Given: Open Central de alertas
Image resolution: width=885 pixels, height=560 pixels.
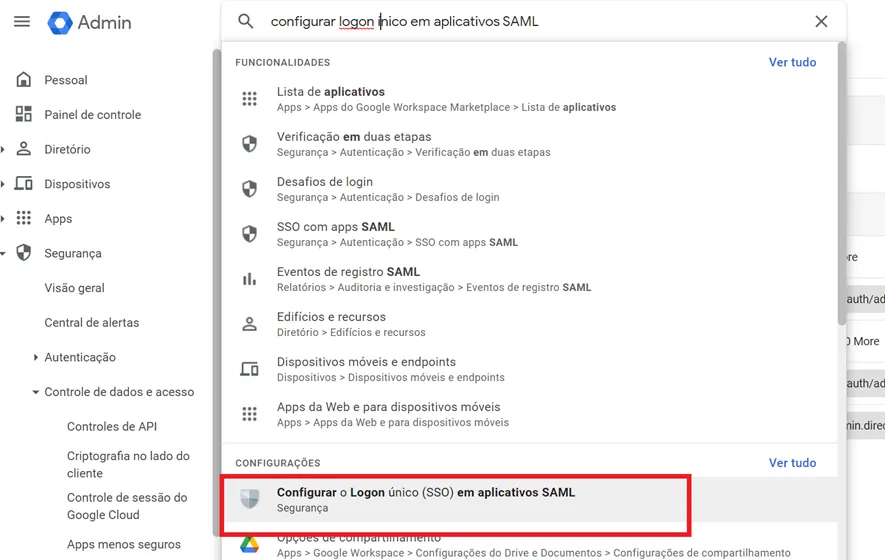Looking at the screenshot, I should pos(91,322).
